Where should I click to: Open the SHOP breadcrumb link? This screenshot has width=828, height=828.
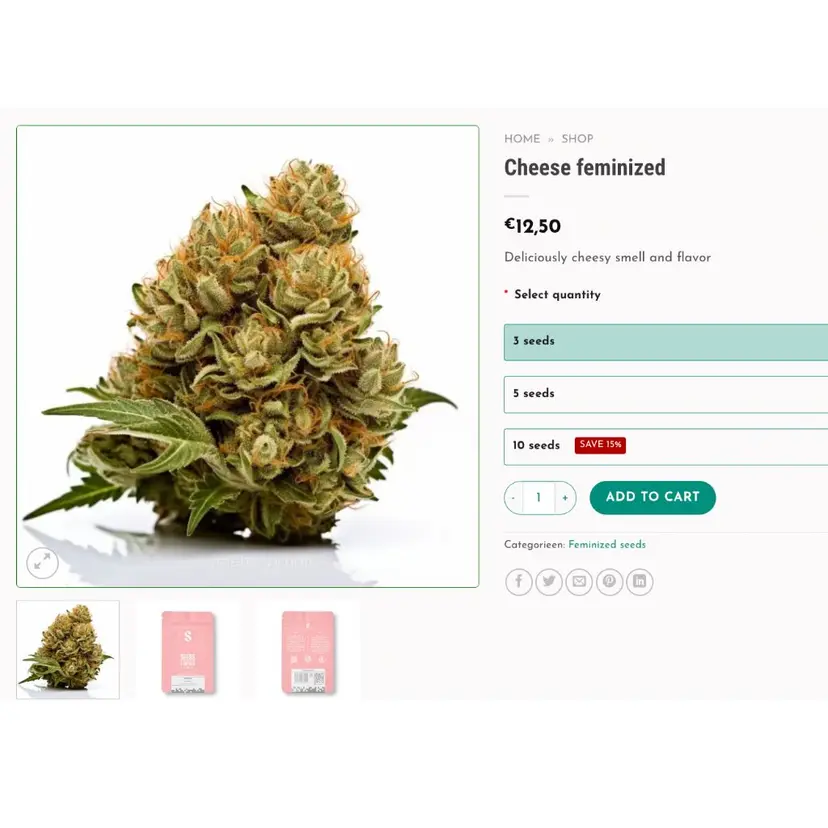click(577, 139)
